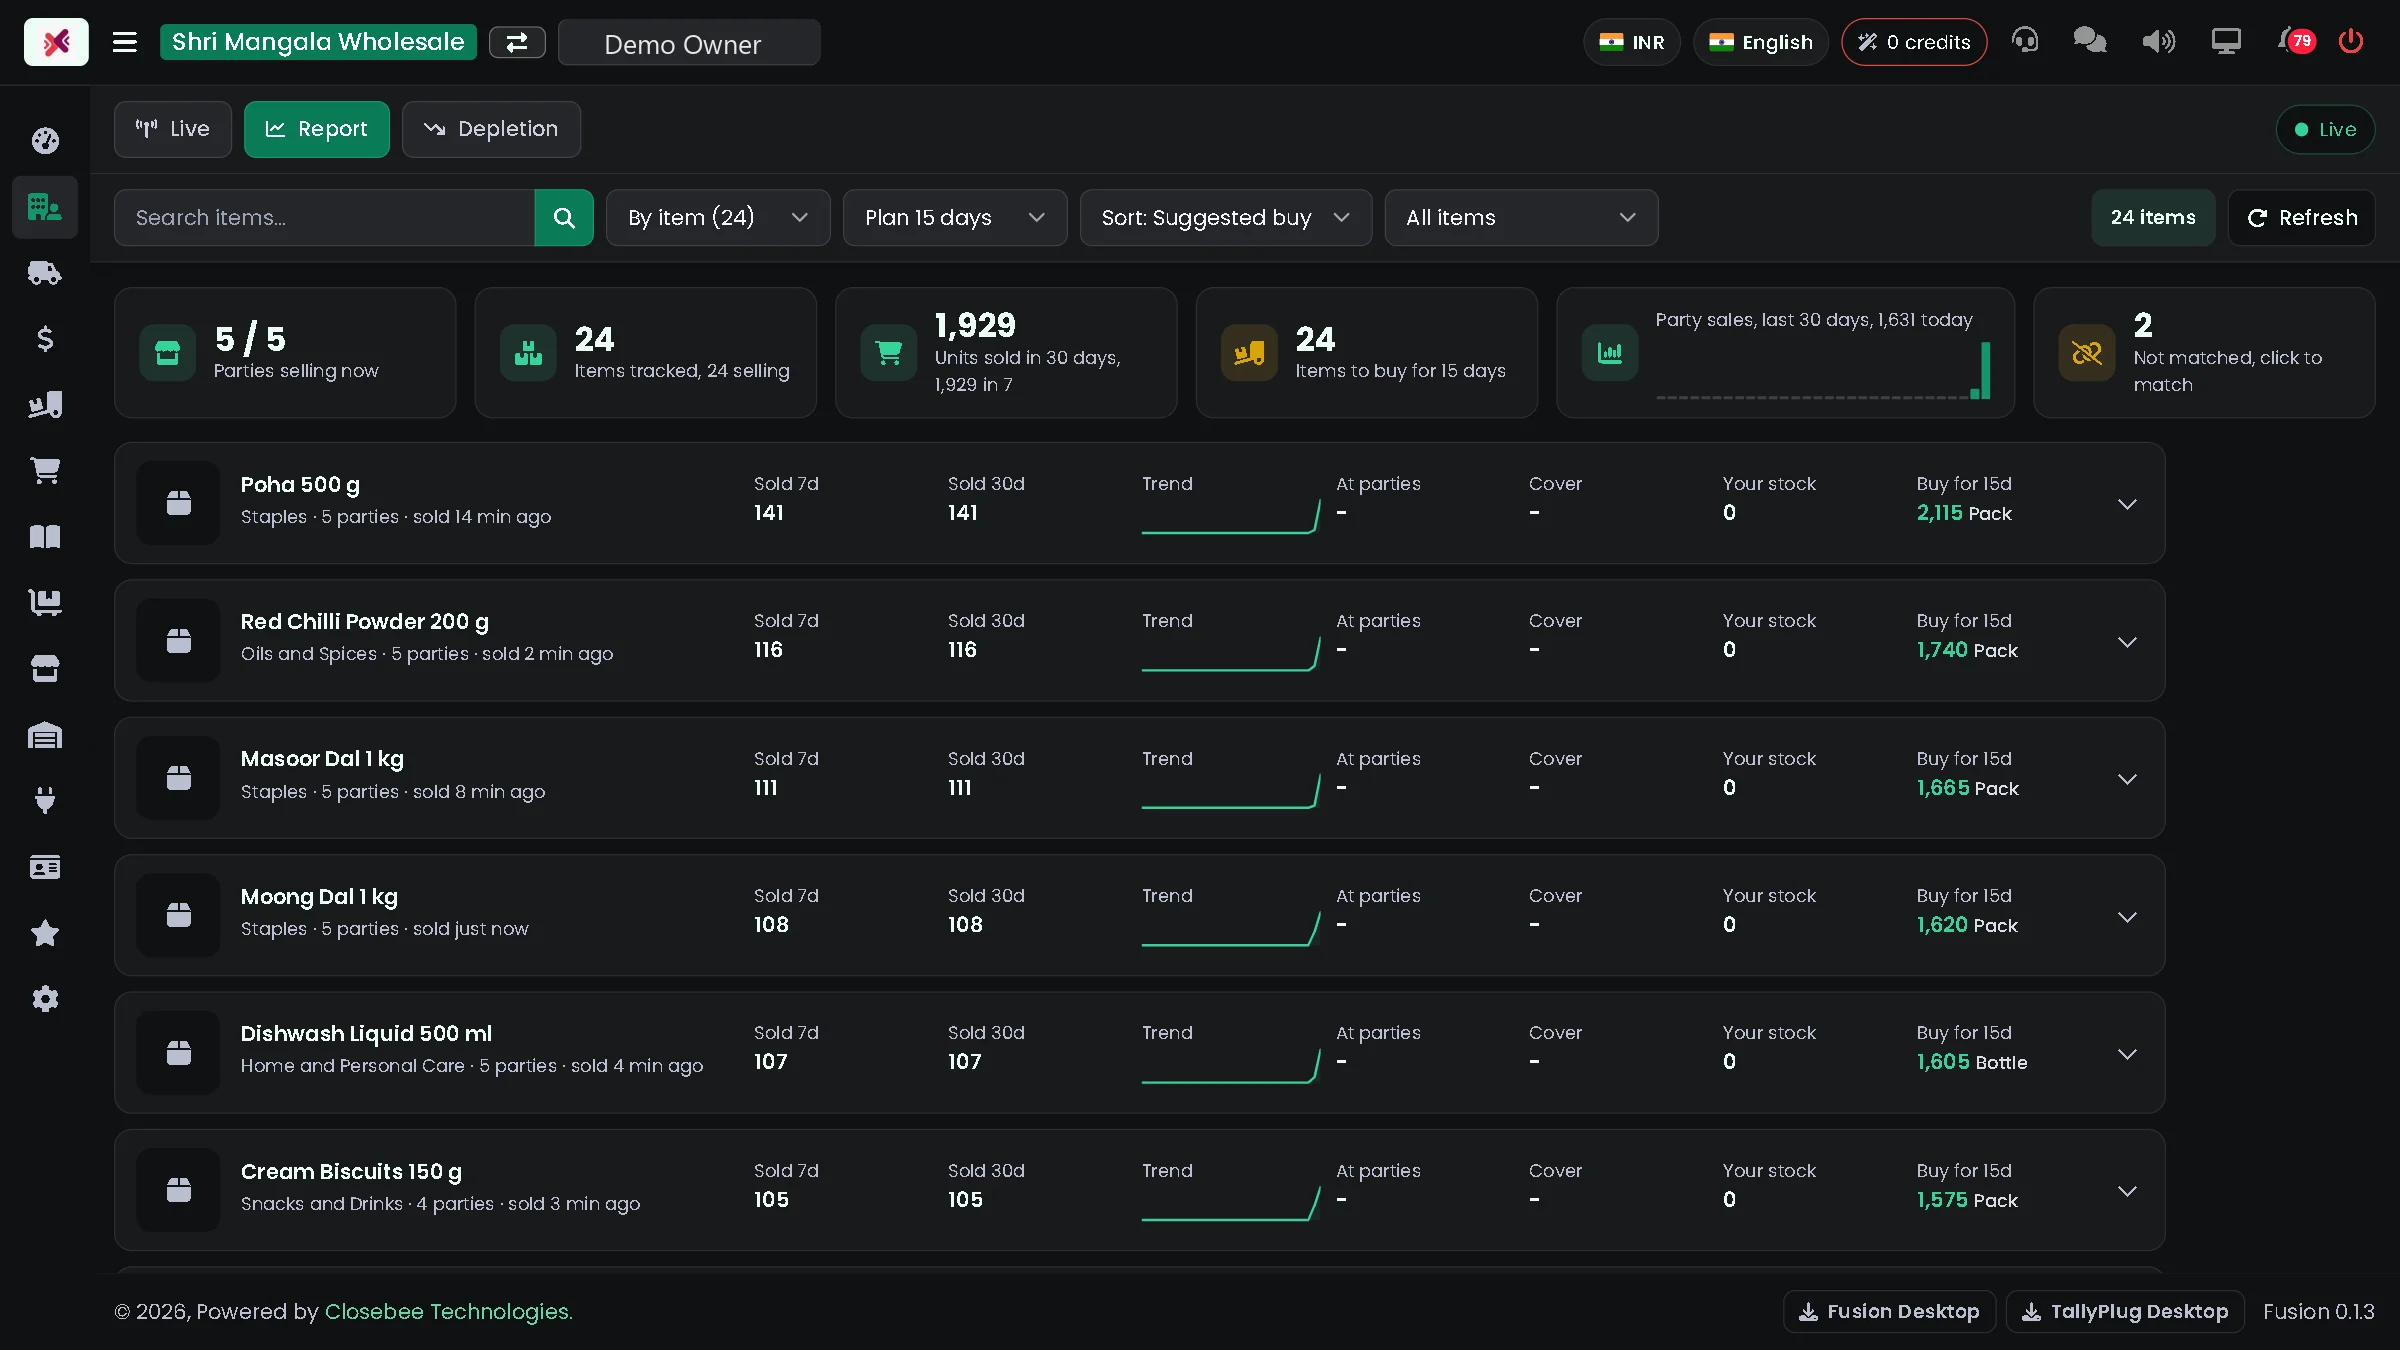Open the Closebee Technologies link
The width and height of the screenshot is (2400, 1350).
coord(448,1311)
